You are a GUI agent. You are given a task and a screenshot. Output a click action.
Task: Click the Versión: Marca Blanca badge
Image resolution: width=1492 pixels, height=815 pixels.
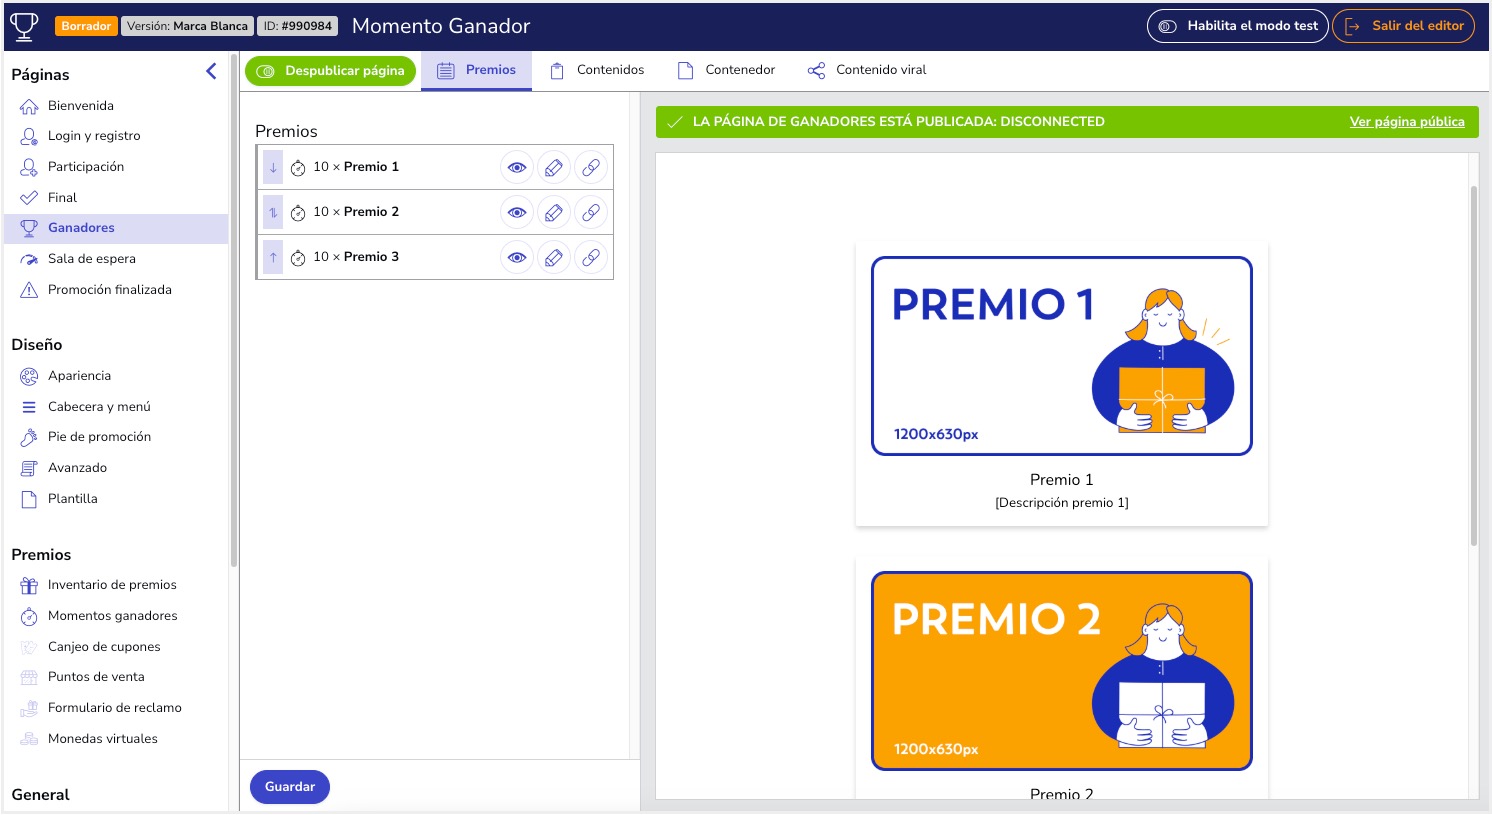tap(187, 26)
